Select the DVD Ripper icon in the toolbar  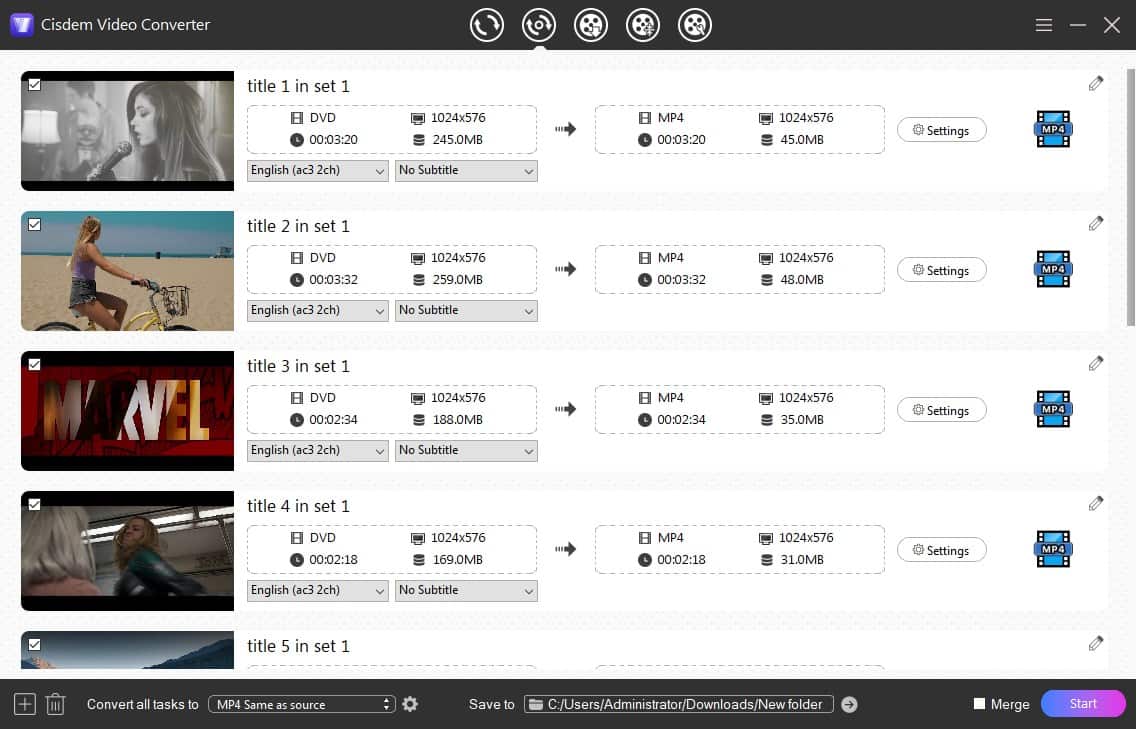click(x=539, y=25)
